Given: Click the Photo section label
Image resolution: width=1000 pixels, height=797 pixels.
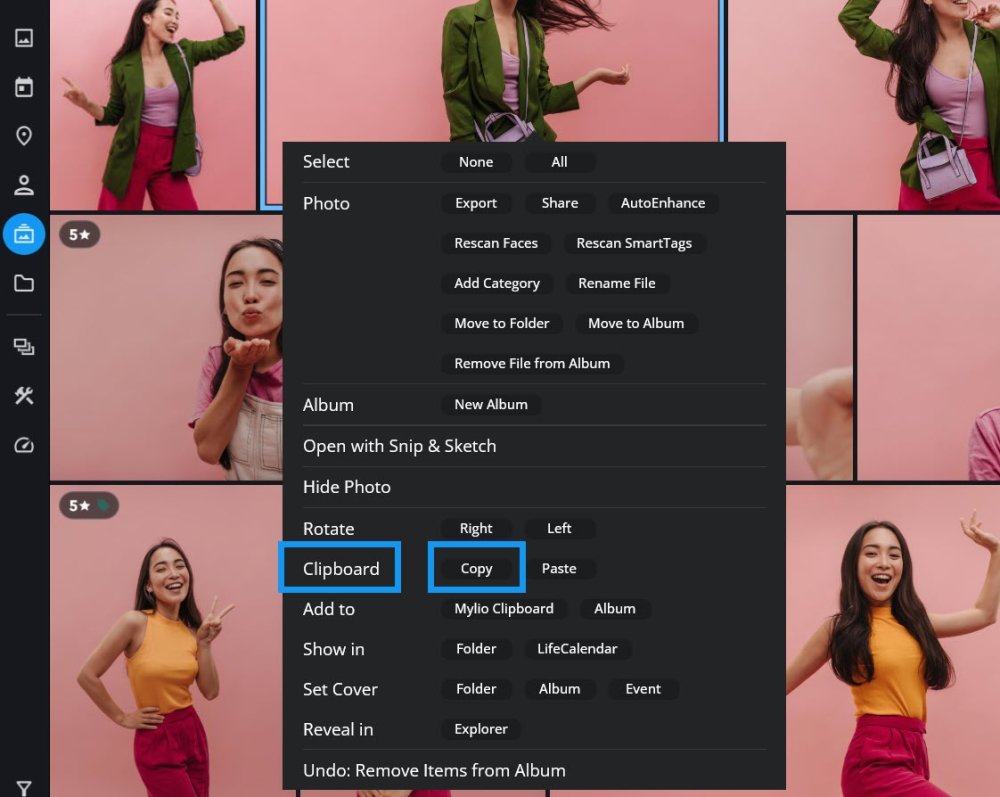Looking at the screenshot, I should 326,203.
